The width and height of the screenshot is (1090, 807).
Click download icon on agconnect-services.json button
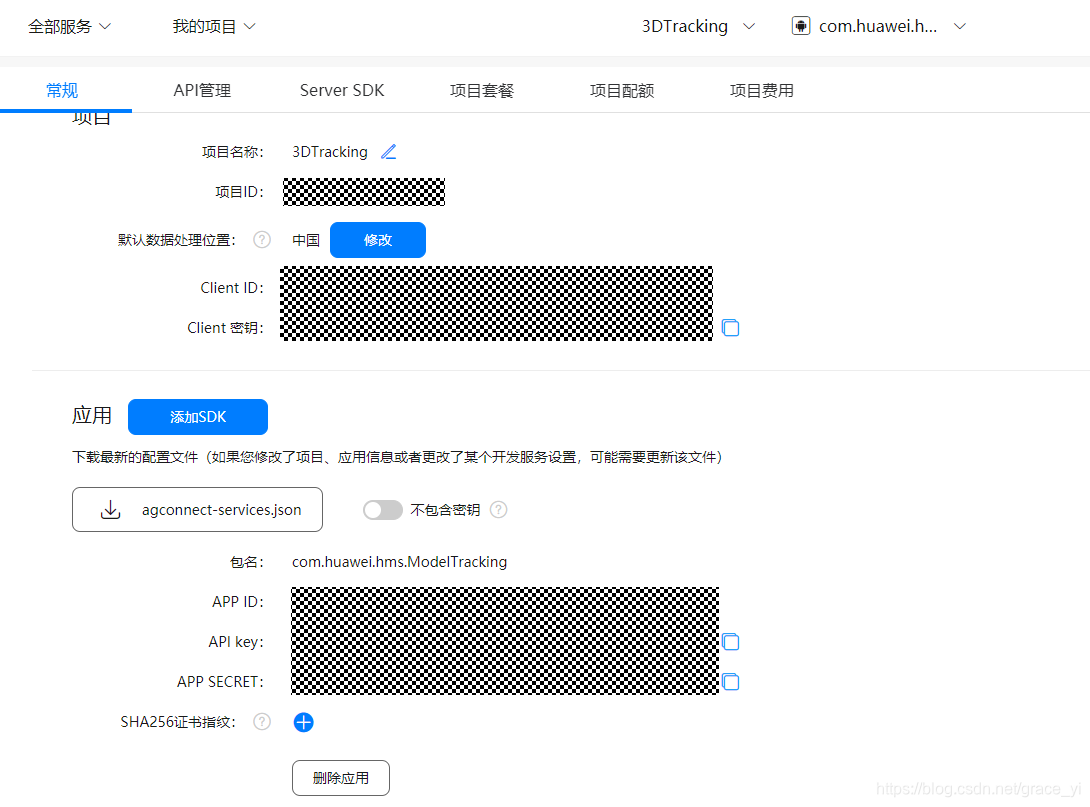(111, 510)
